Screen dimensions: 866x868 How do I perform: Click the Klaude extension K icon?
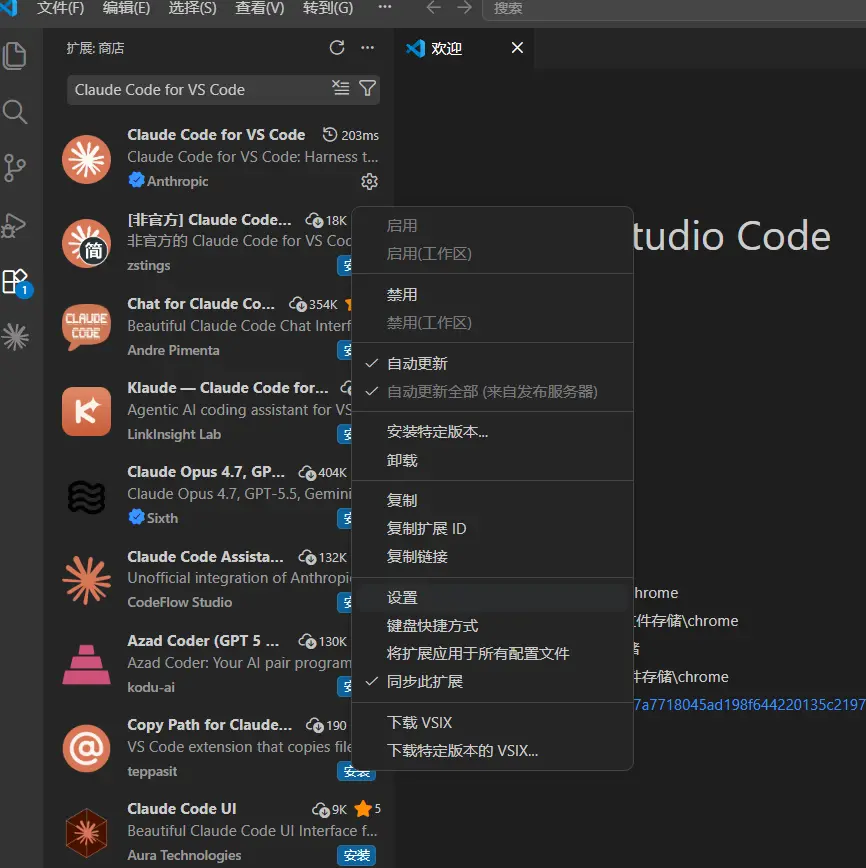86,411
